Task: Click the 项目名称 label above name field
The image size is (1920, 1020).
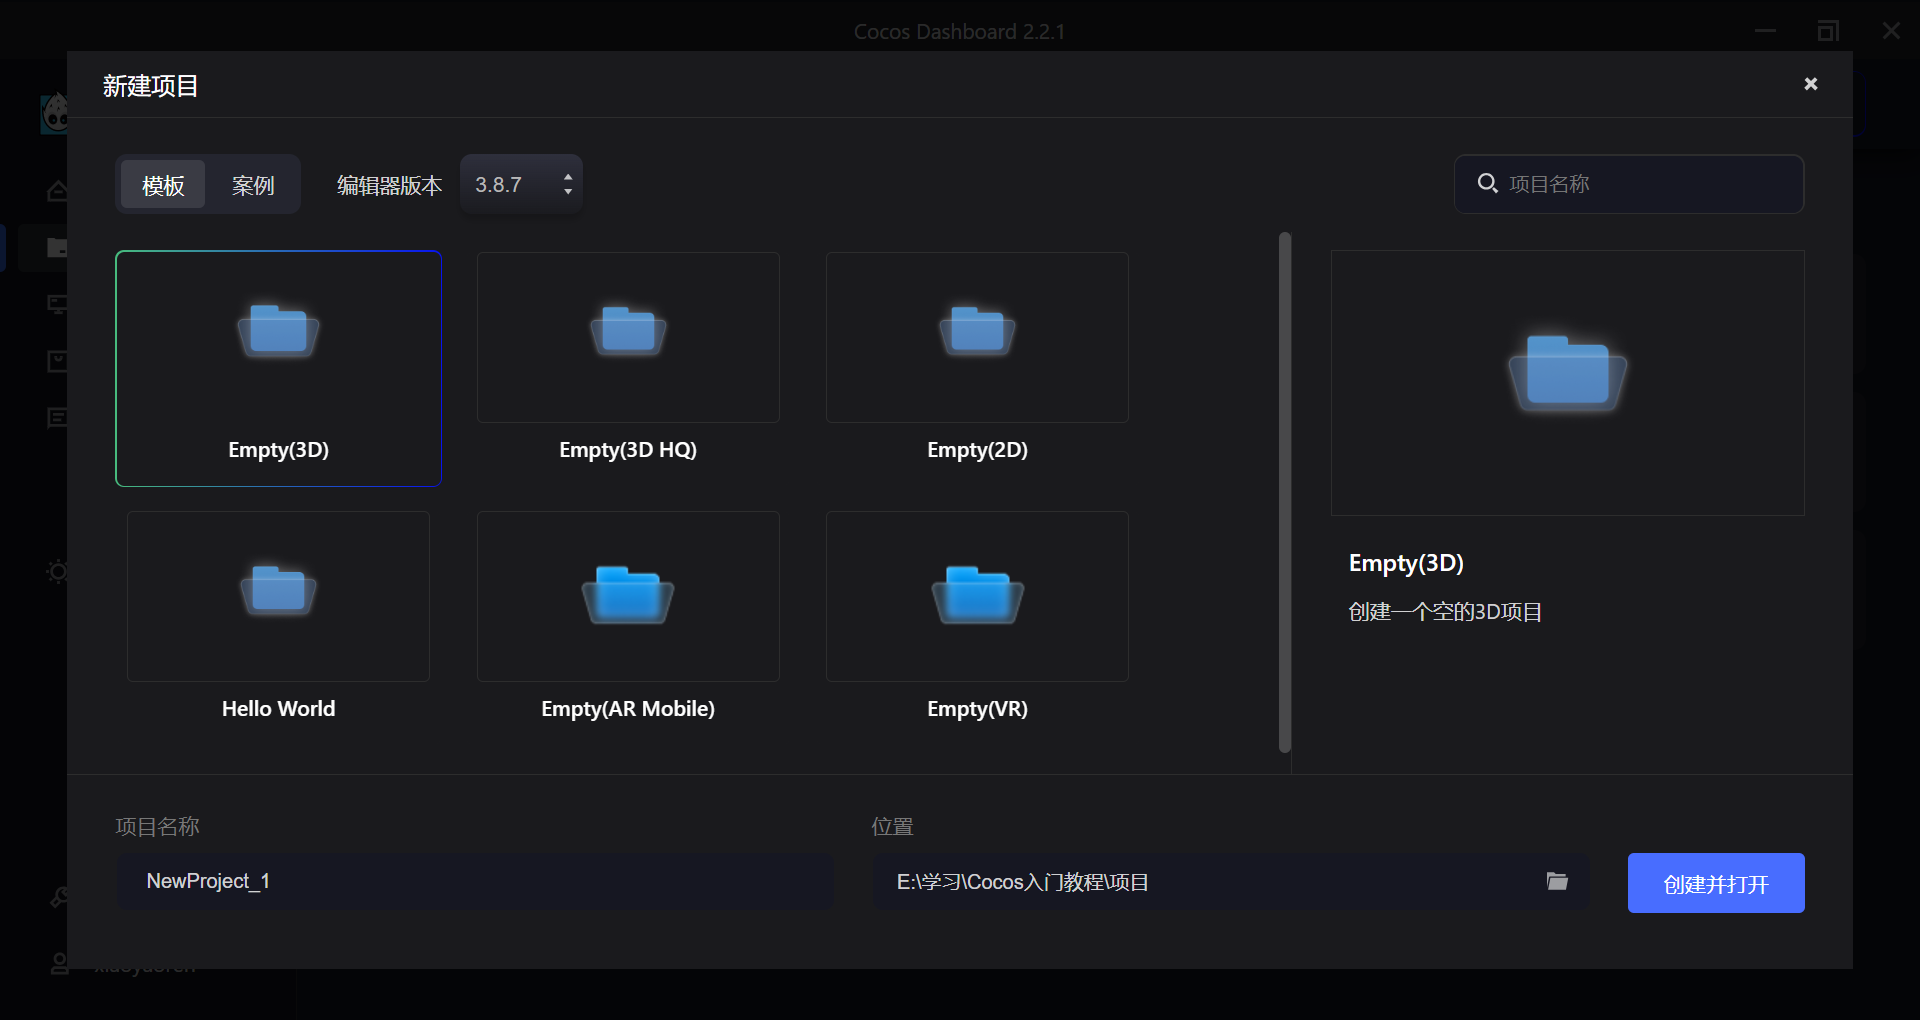Action: pos(157,826)
